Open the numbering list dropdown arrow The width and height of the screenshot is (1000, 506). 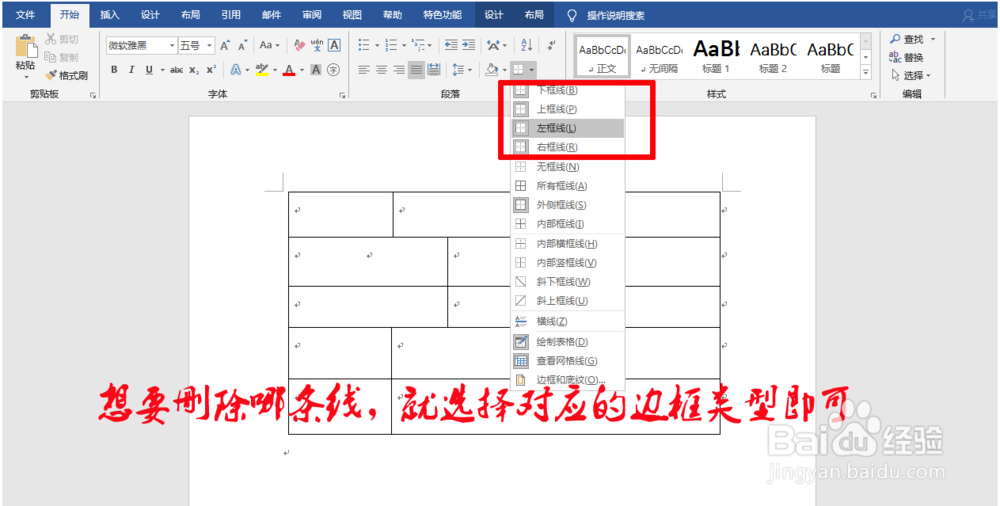click(404, 45)
